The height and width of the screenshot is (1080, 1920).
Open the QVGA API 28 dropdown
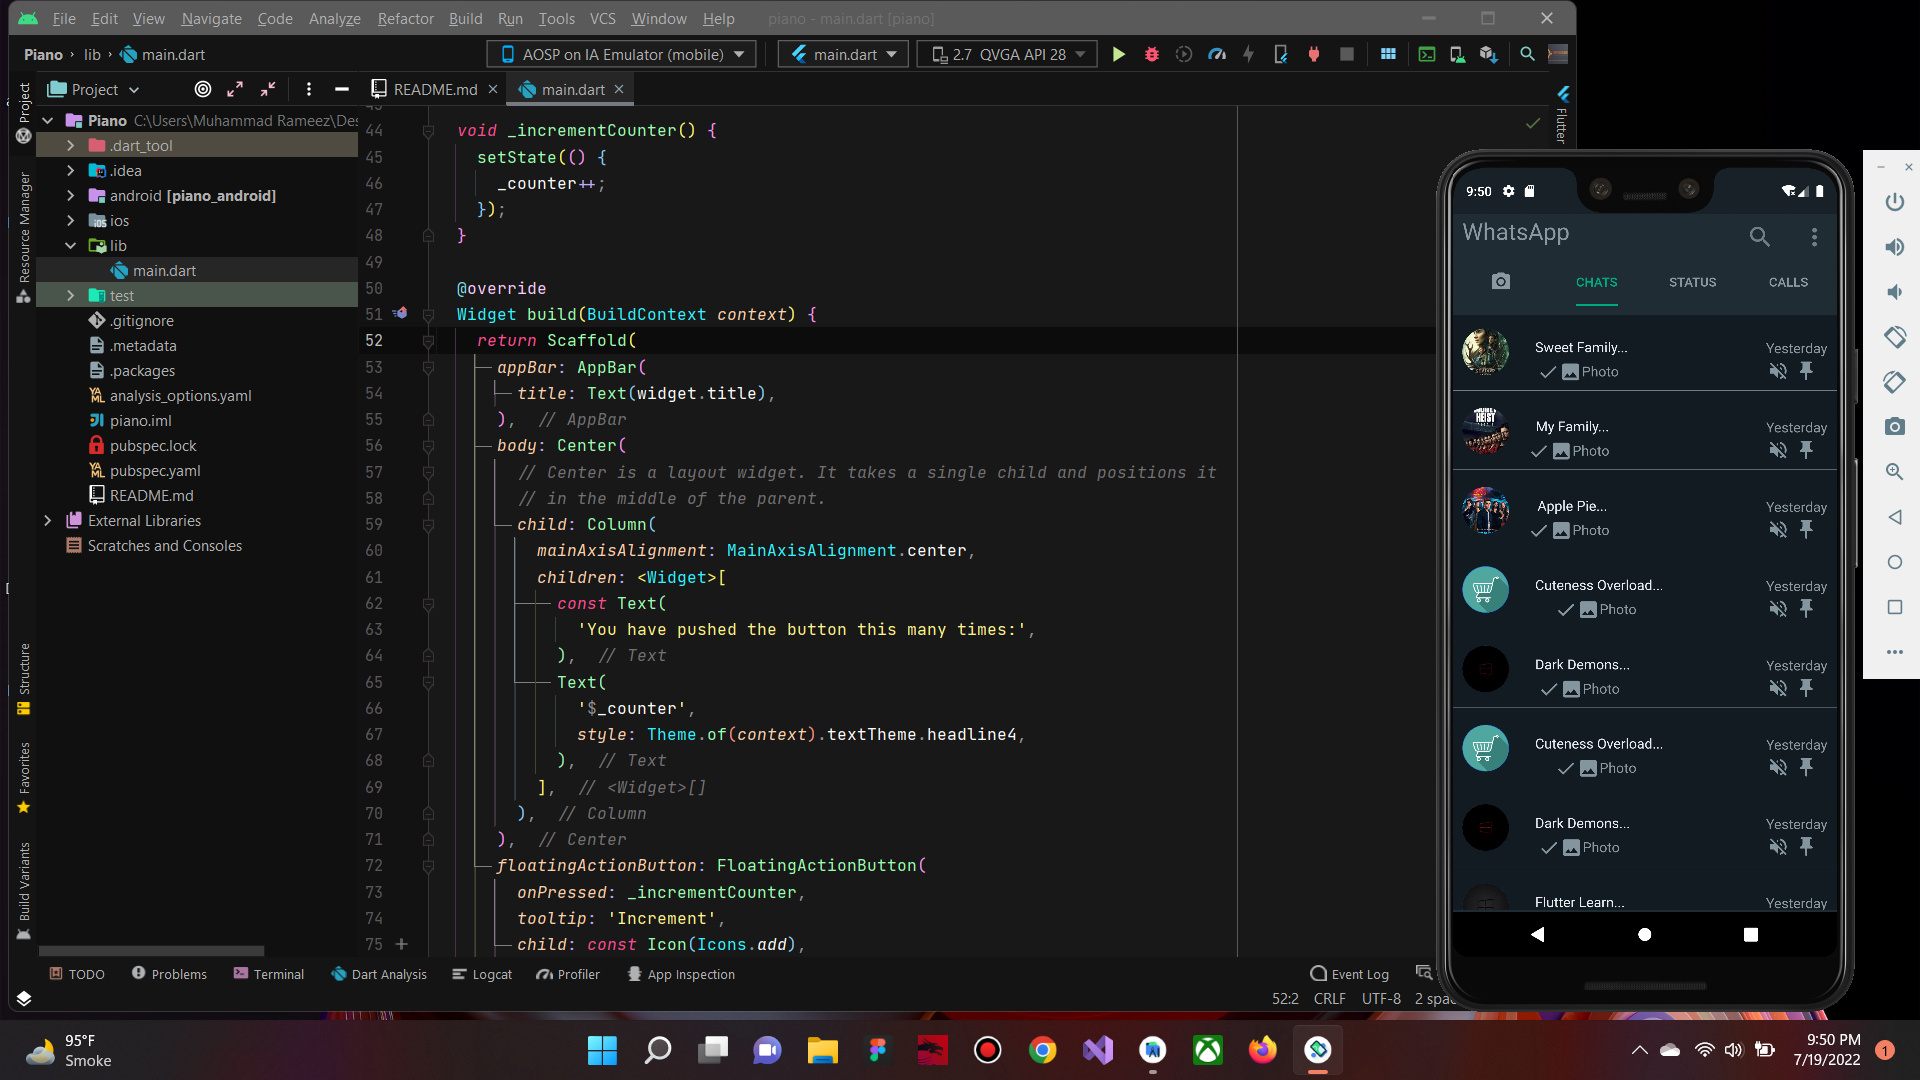[x=1006, y=54]
